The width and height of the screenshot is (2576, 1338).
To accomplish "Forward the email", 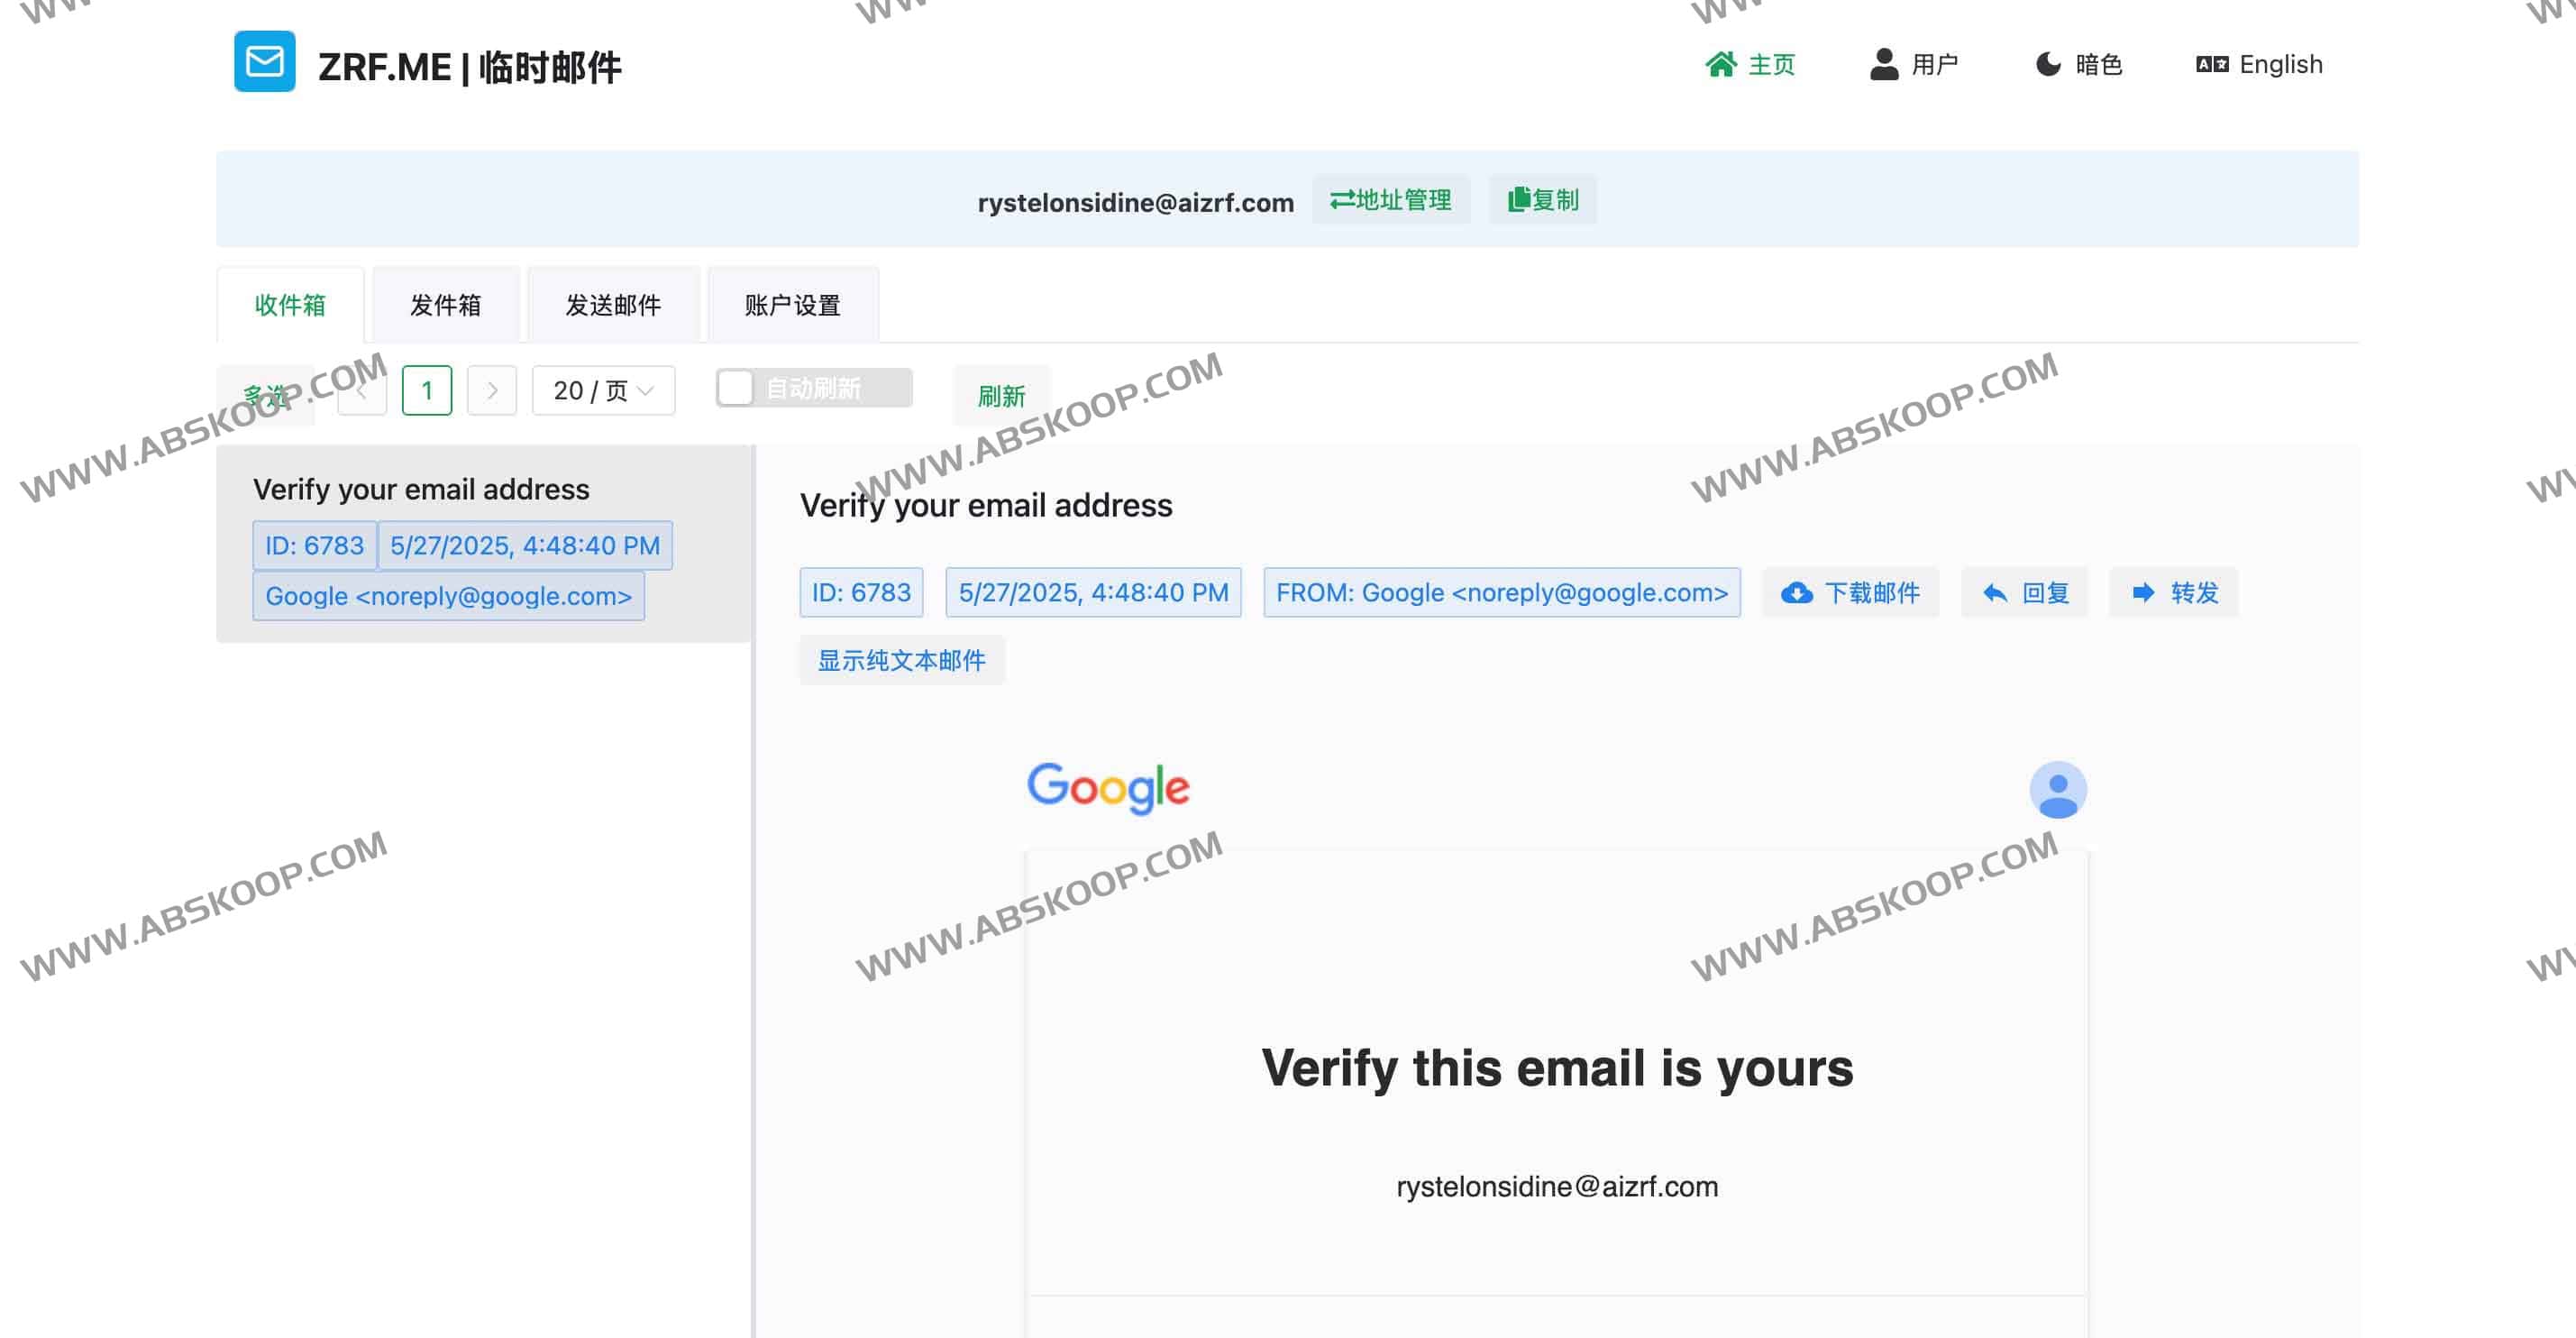I will [x=2173, y=593].
